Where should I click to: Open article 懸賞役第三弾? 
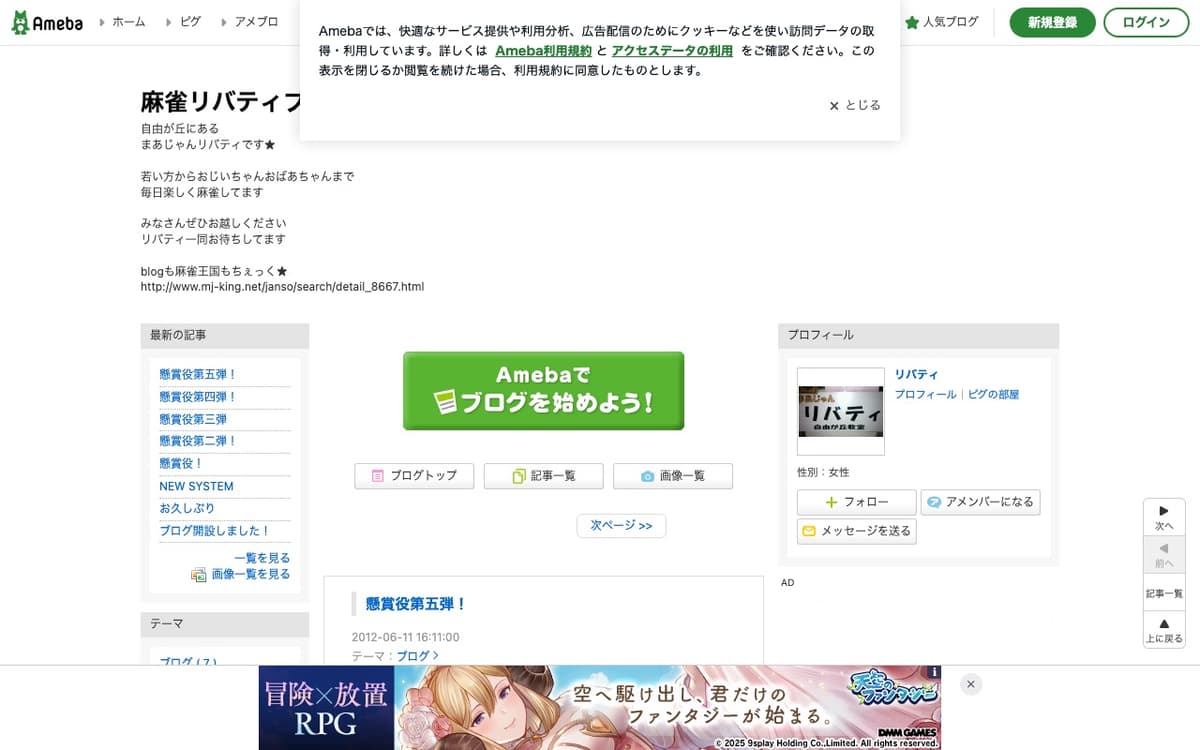tap(193, 419)
